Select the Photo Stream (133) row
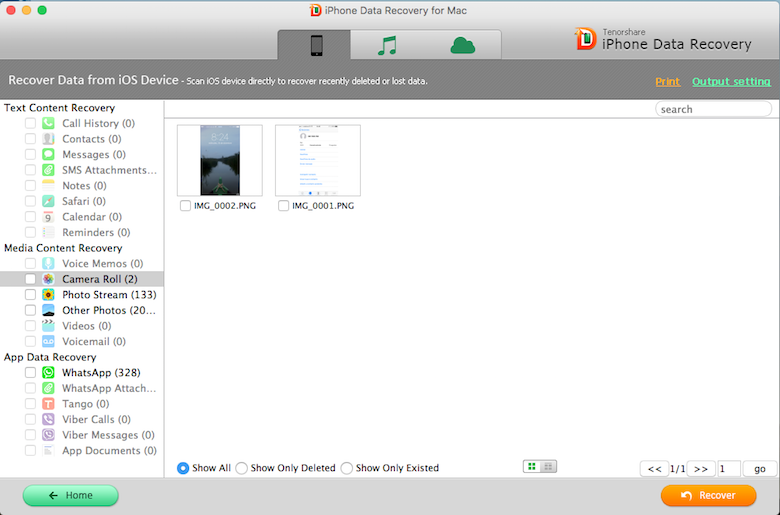The width and height of the screenshot is (780, 515). click(82, 295)
